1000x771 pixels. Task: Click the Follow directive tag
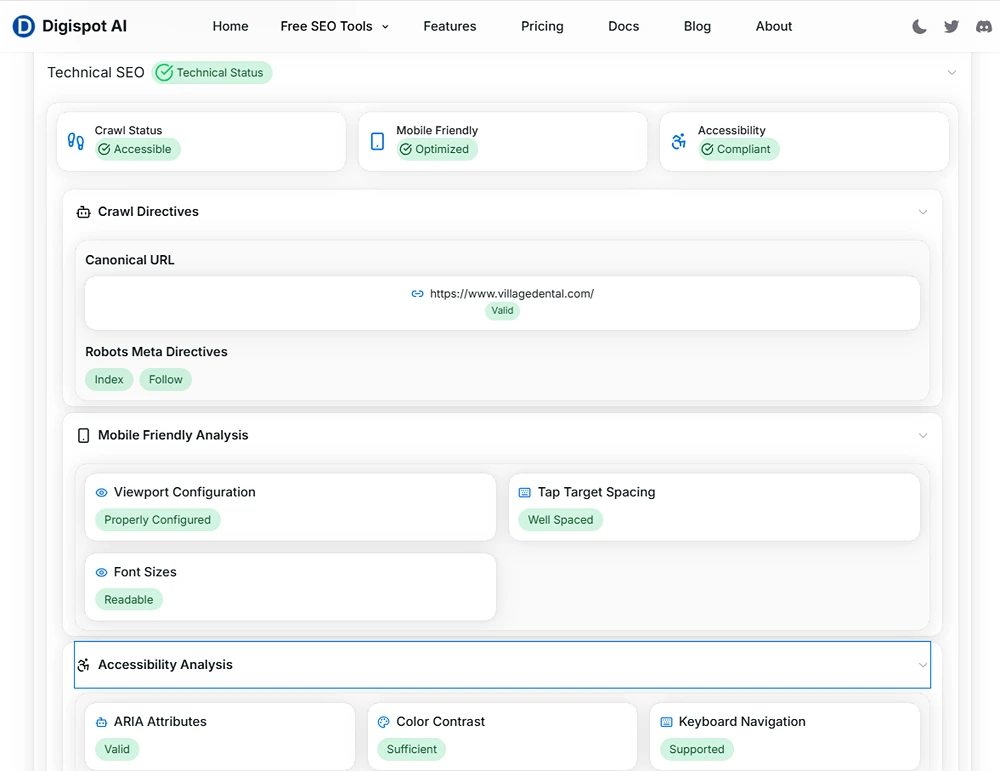coord(166,379)
